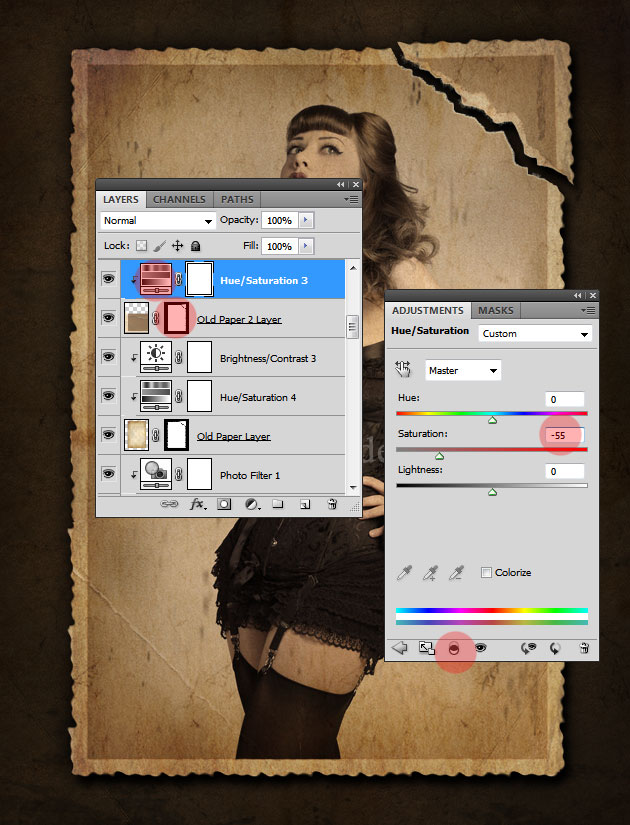Collapse the Adjustments panel to icons
Screen dimensions: 630x825
click(x=578, y=295)
